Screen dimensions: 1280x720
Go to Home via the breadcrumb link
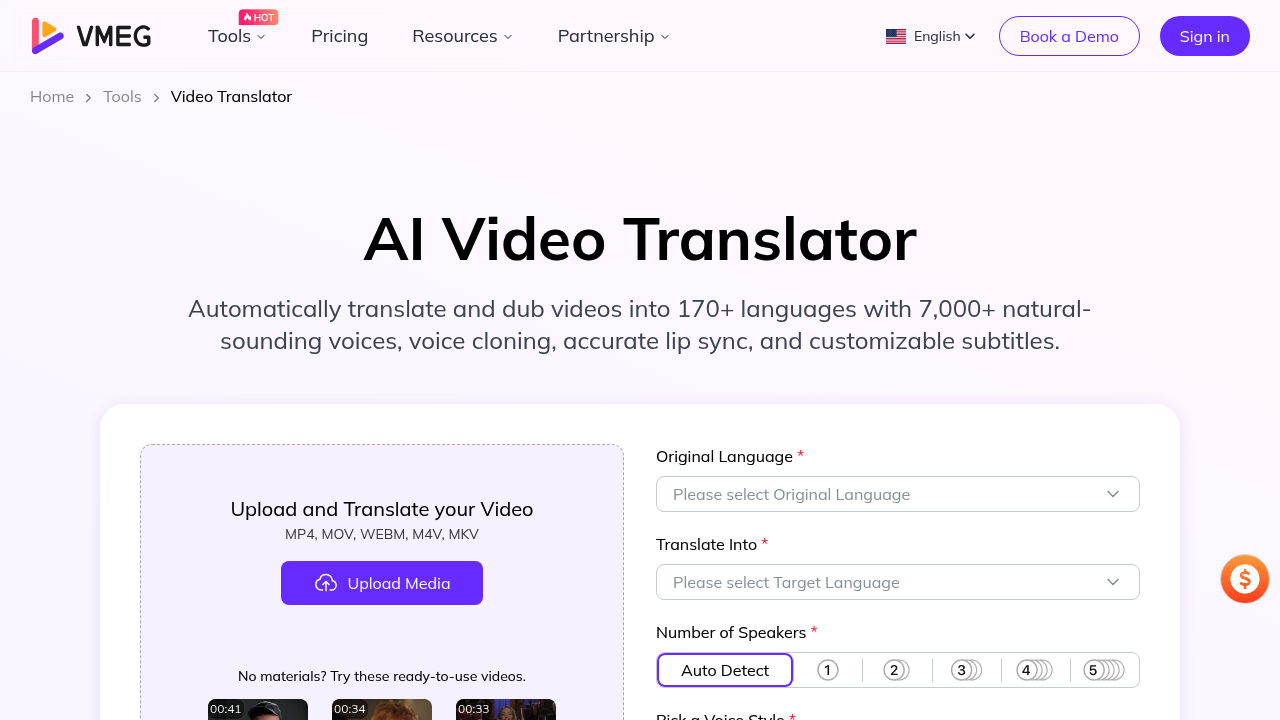[x=51, y=96]
